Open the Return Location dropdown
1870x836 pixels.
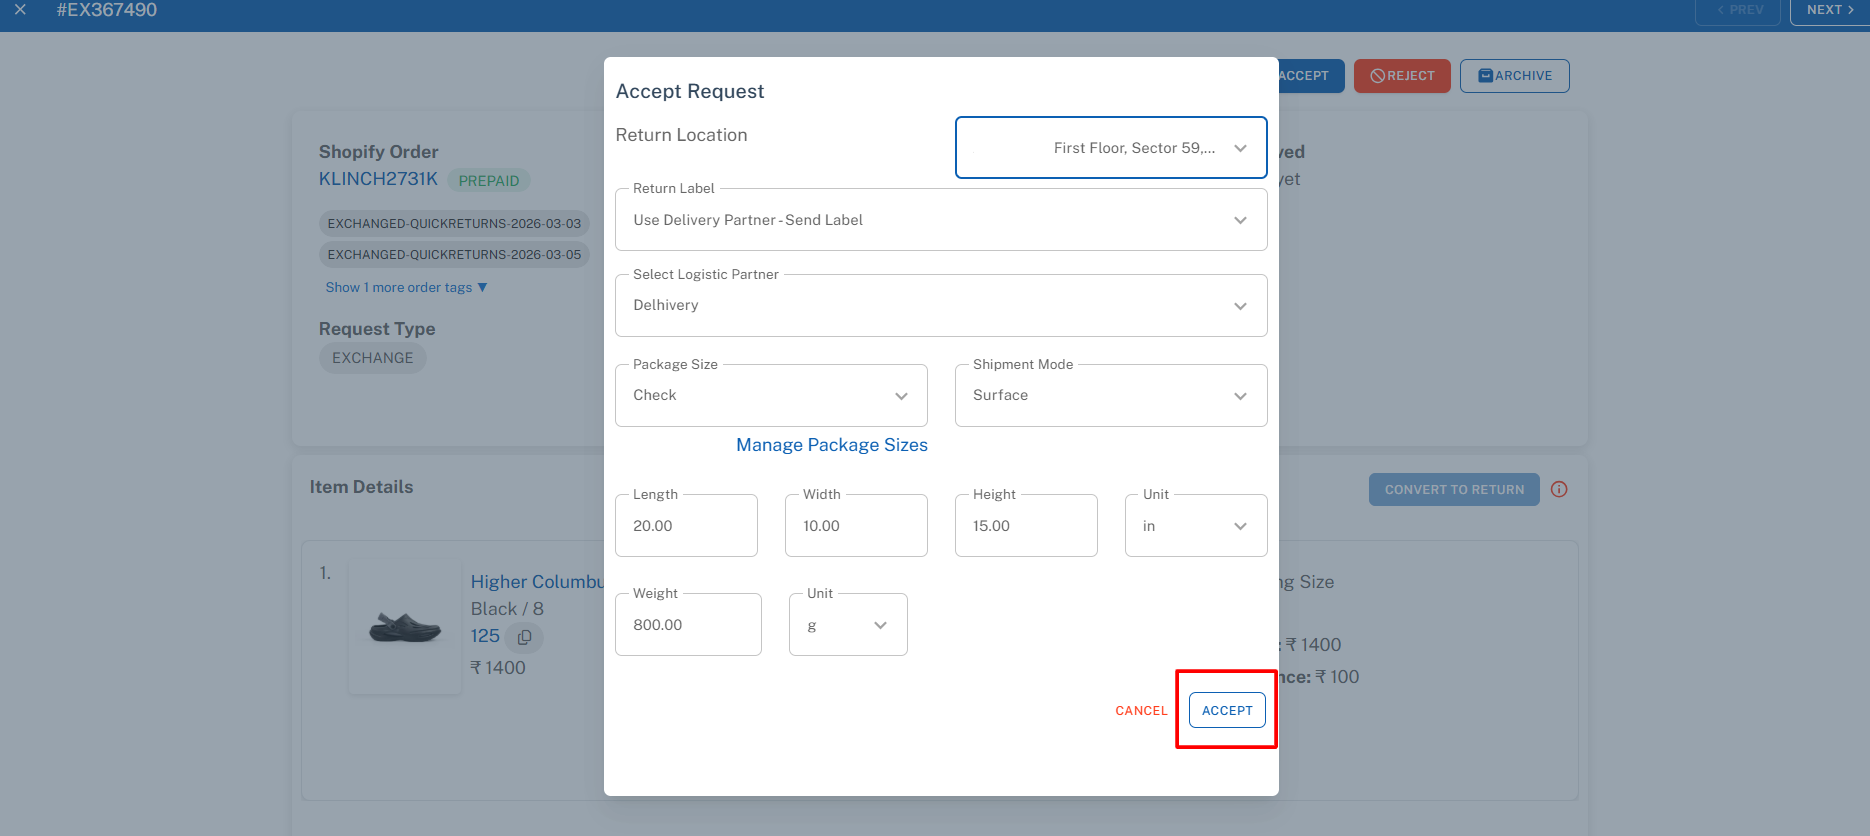coord(1110,148)
